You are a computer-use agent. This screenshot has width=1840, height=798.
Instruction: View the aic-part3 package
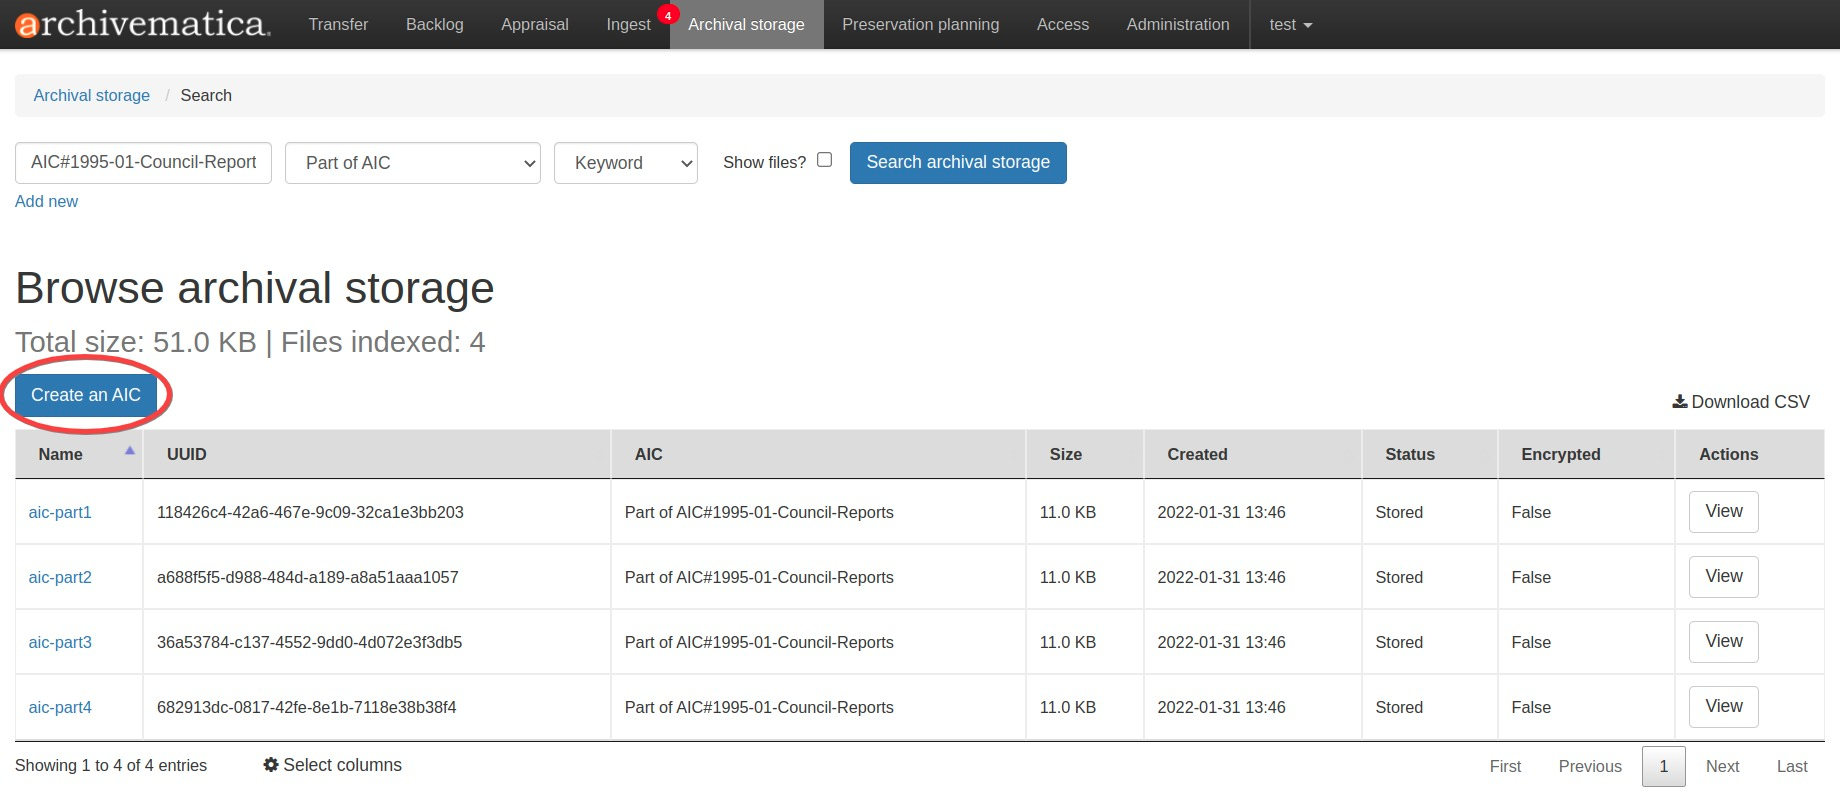point(1723,642)
